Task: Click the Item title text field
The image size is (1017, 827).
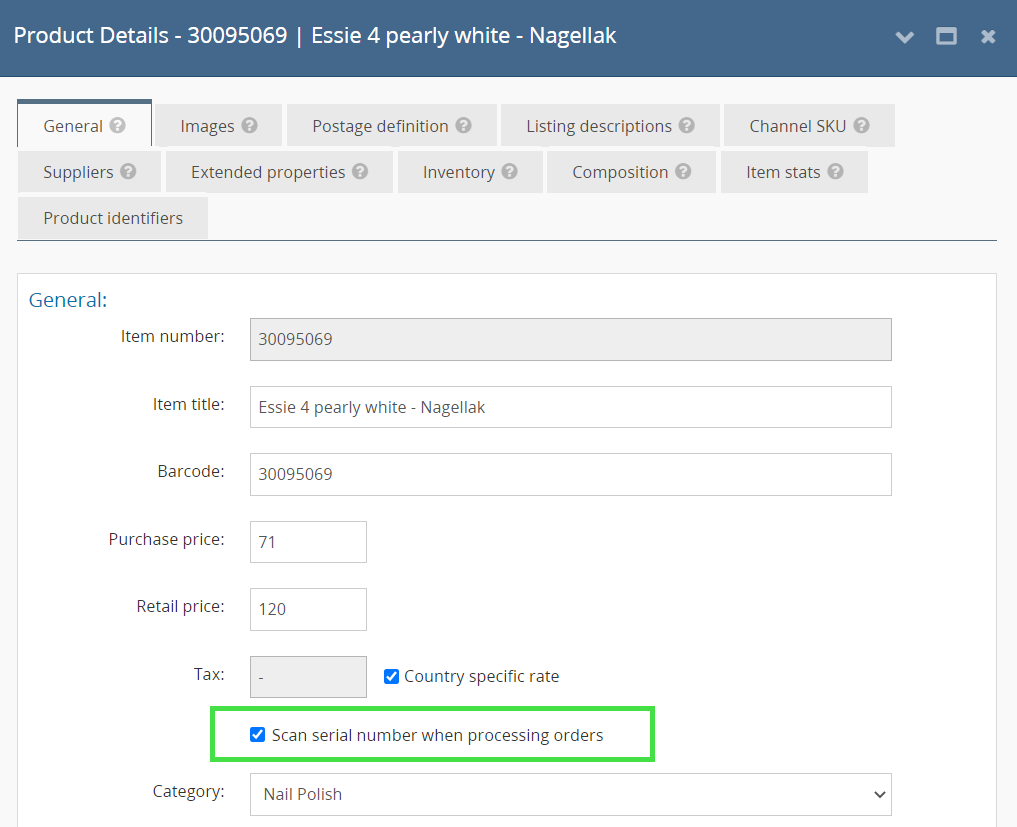Action: point(570,407)
